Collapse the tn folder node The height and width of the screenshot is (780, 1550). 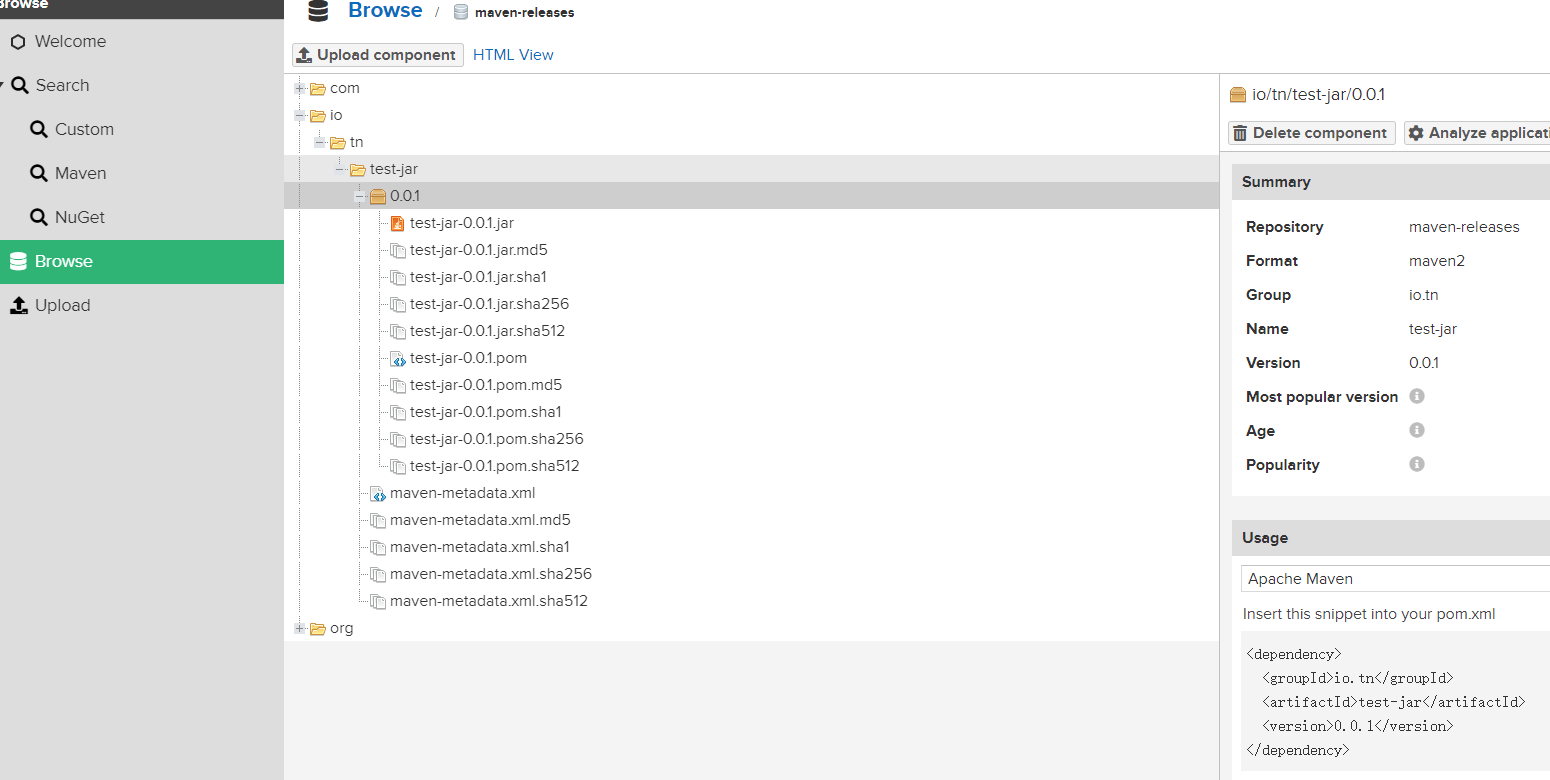pos(319,142)
